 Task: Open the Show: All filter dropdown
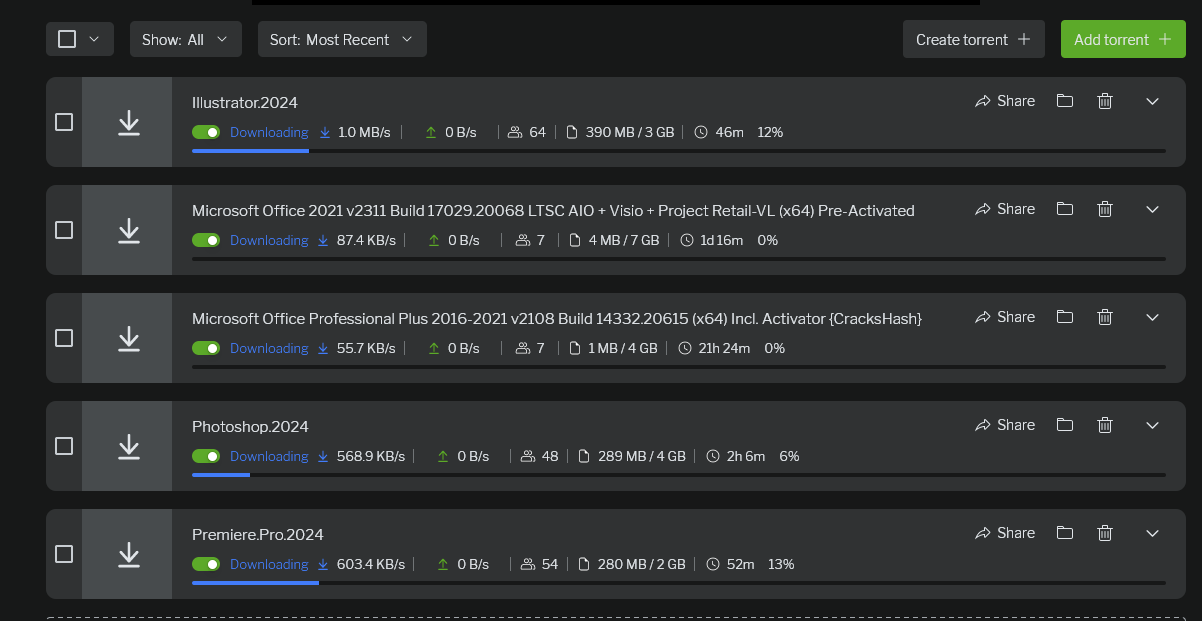pos(185,39)
